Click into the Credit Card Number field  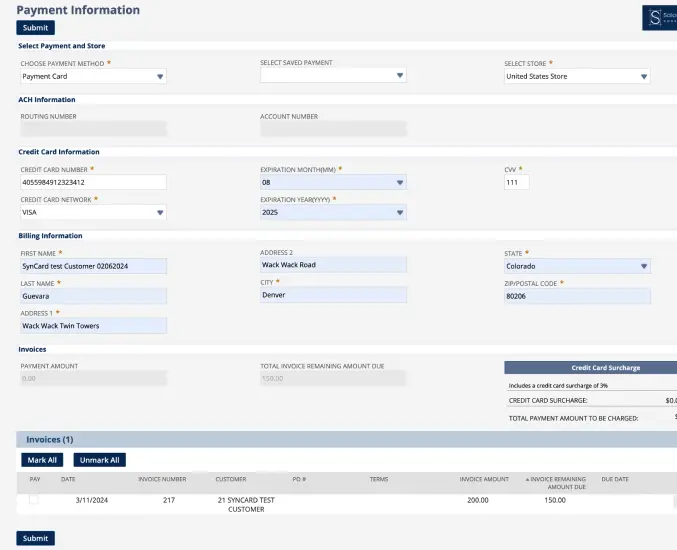tap(93, 183)
